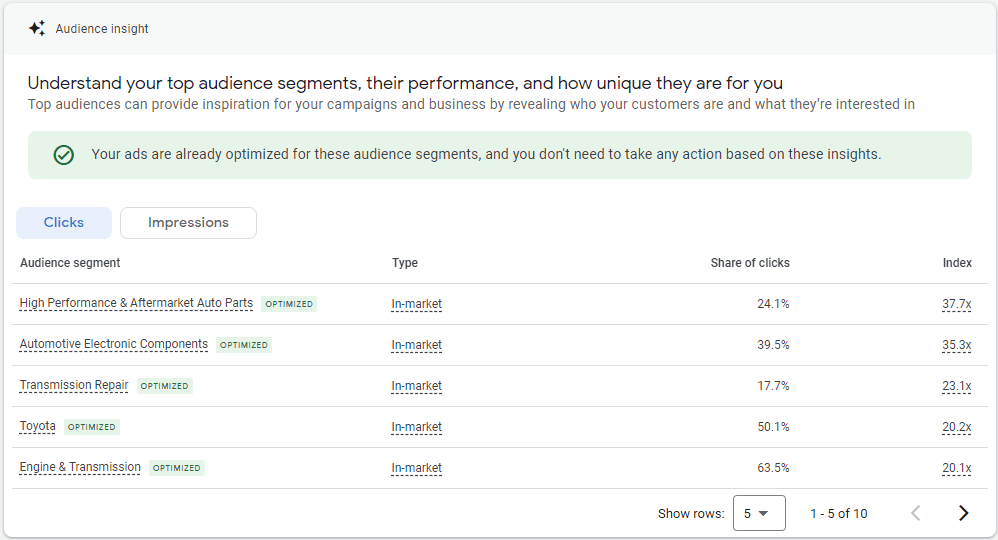
Task: Click the green checkmark optimization icon
Action: pyautogui.click(x=64, y=155)
